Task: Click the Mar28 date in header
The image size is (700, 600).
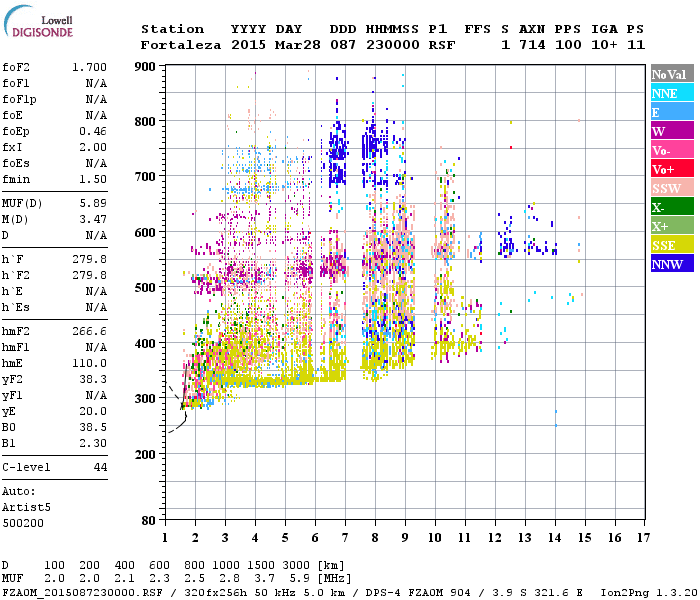Action: pyautogui.click(x=297, y=45)
